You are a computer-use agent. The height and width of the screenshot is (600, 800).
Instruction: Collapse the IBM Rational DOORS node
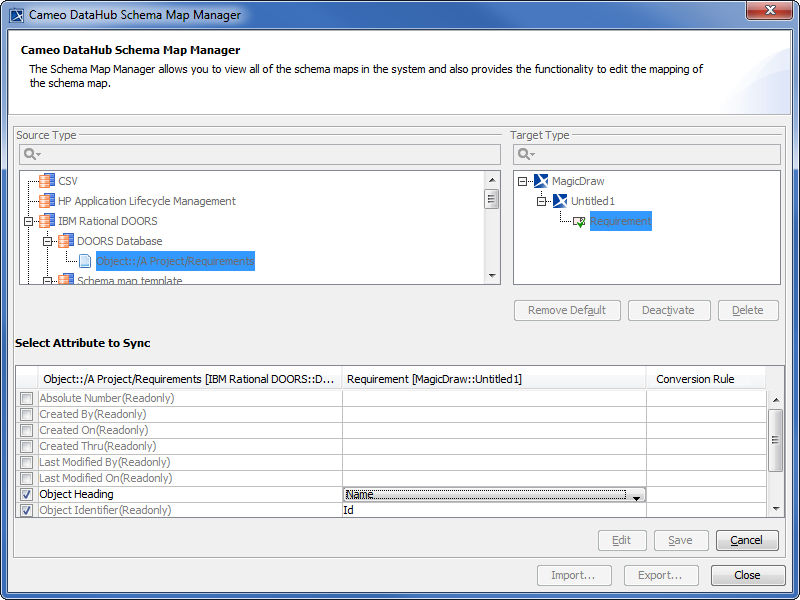(29, 221)
